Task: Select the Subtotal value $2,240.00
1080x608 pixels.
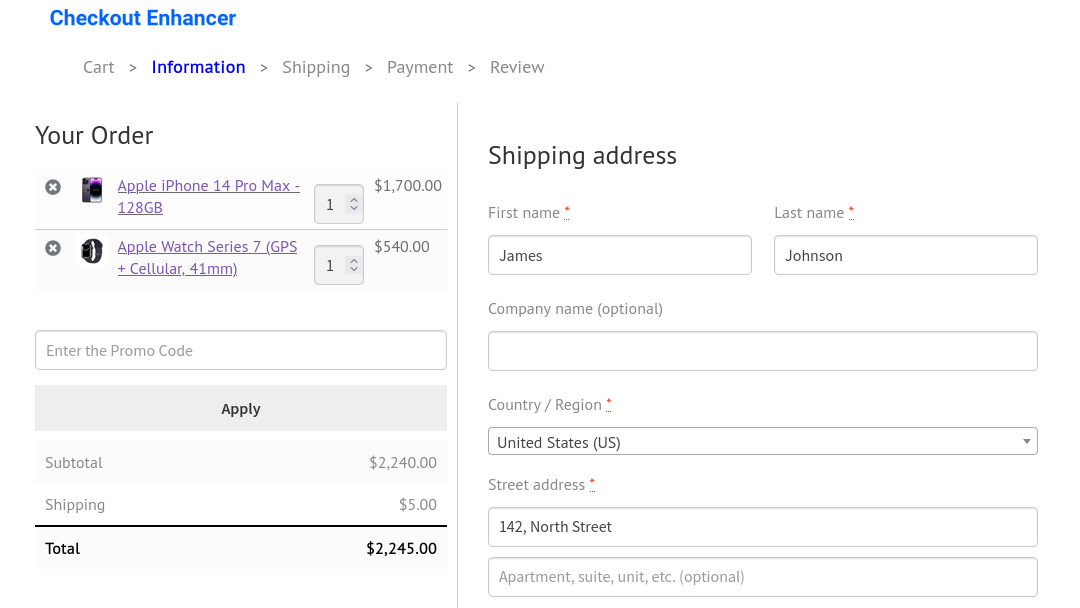Action: [x=403, y=463]
